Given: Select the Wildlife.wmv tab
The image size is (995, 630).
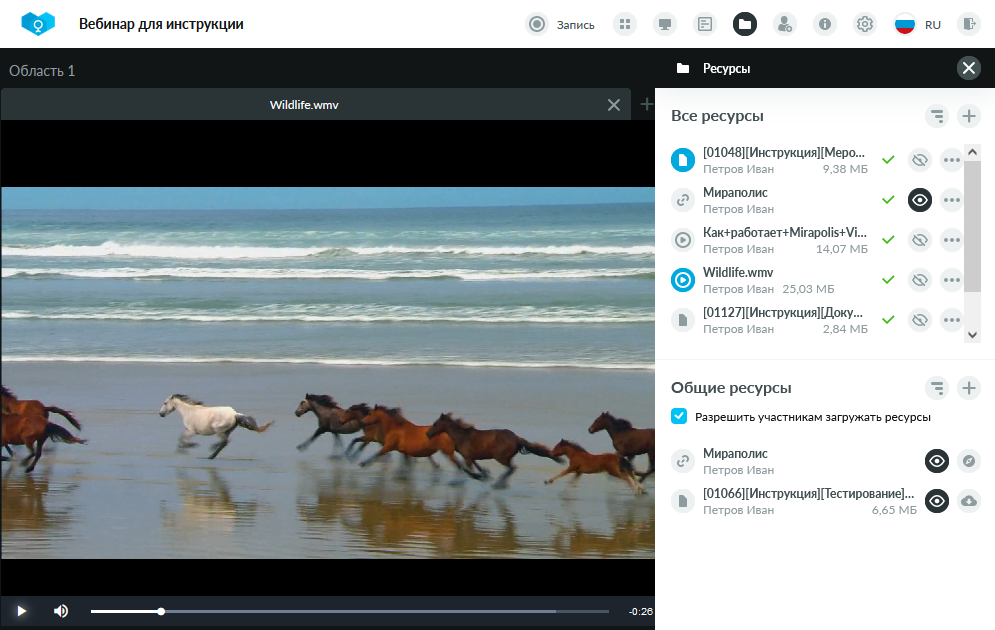Looking at the screenshot, I should (304, 105).
